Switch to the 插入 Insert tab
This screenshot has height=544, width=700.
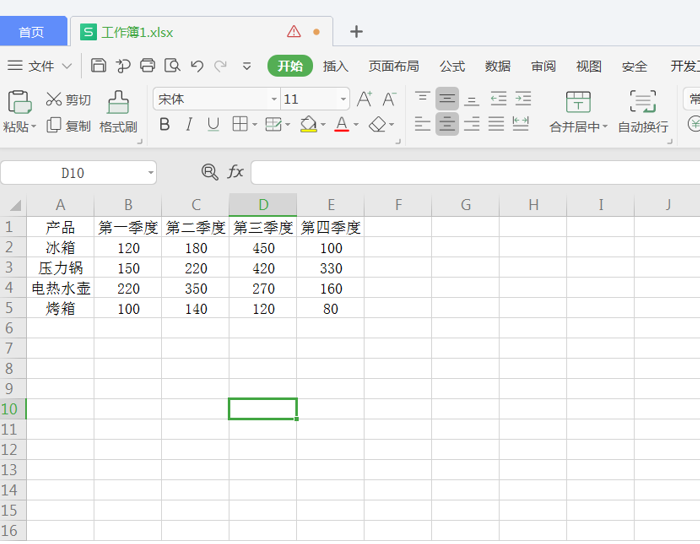(x=335, y=66)
